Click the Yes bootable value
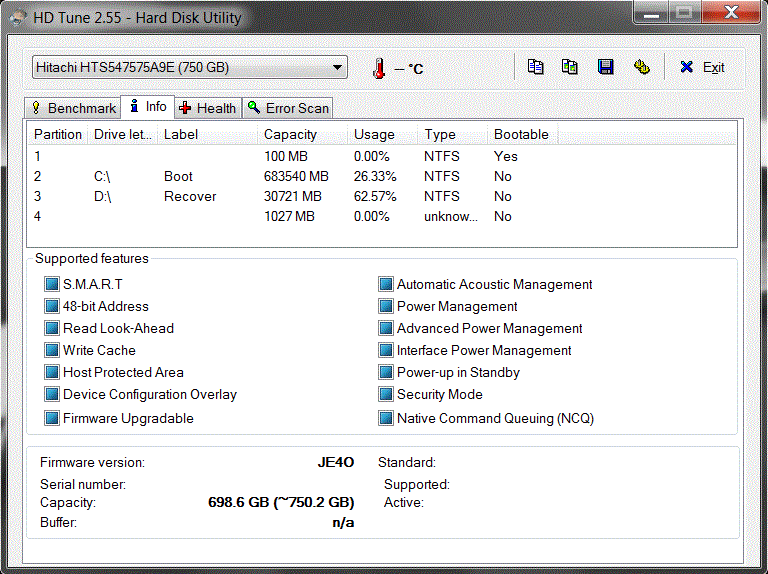The width and height of the screenshot is (768, 574). (x=505, y=156)
